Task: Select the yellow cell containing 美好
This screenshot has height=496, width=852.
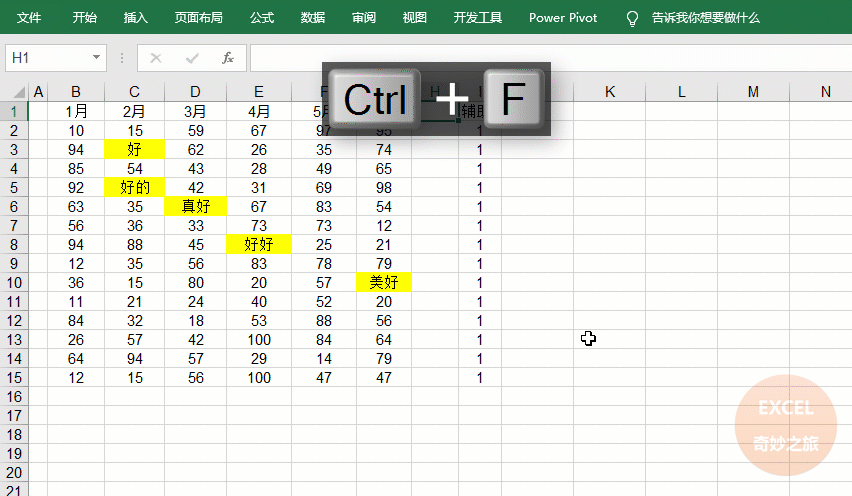Action: click(x=384, y=282)
